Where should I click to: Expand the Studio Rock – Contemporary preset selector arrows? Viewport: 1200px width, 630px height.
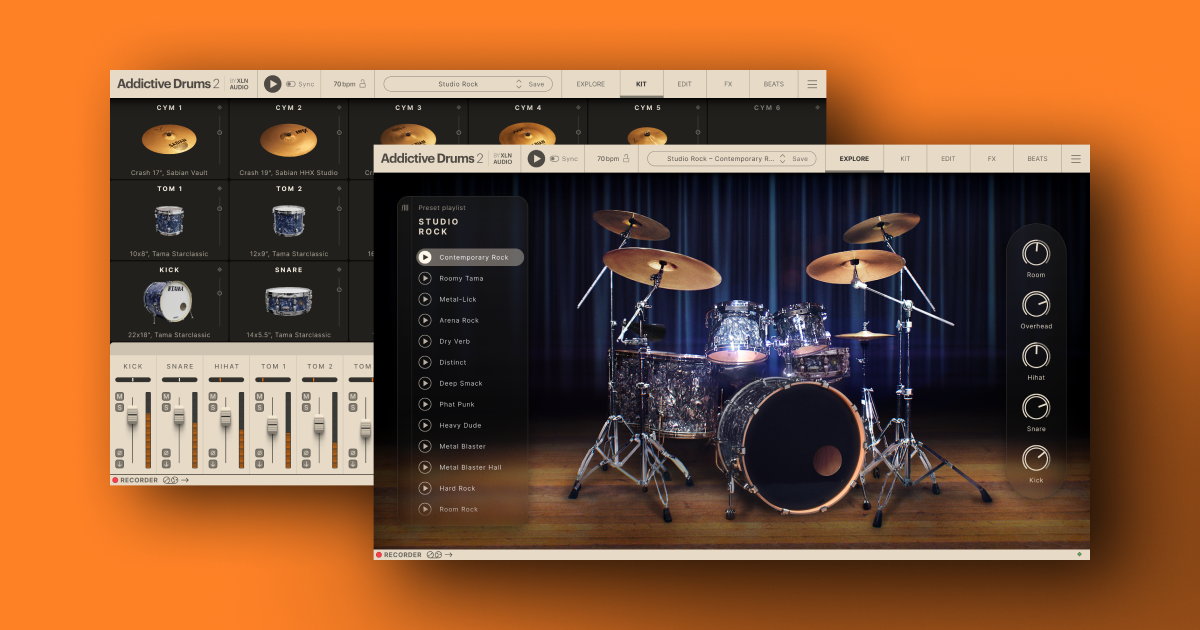782,159
